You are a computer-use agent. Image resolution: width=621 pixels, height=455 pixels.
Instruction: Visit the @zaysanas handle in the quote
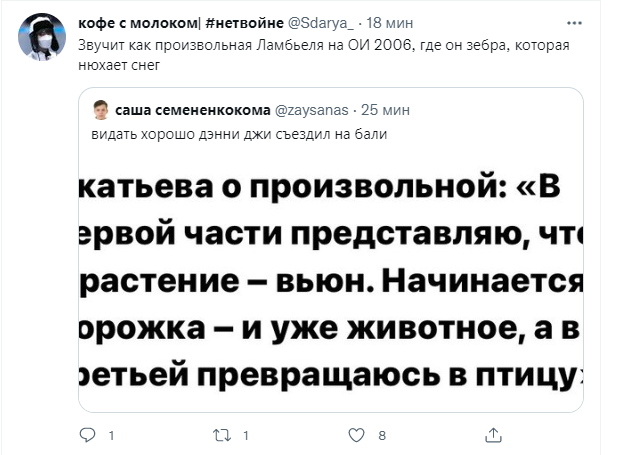[300, 109]
